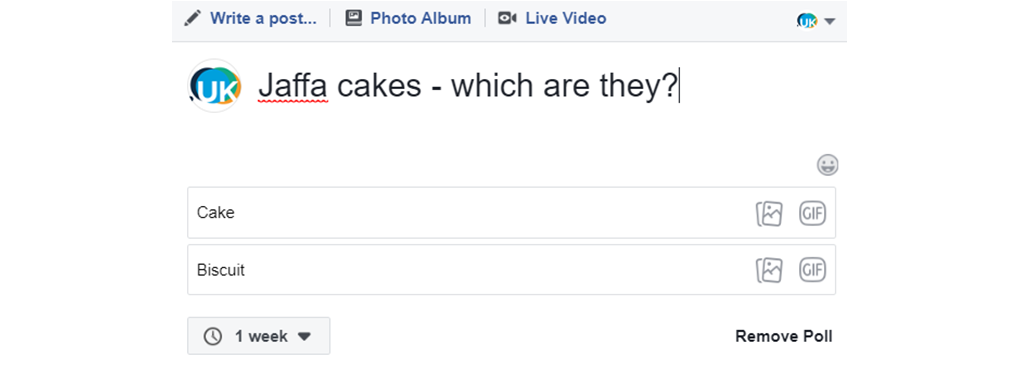Viewport: 1028px width, 370px height.
Task: Click the clock icon in poll duration
Action: (212, 337)
